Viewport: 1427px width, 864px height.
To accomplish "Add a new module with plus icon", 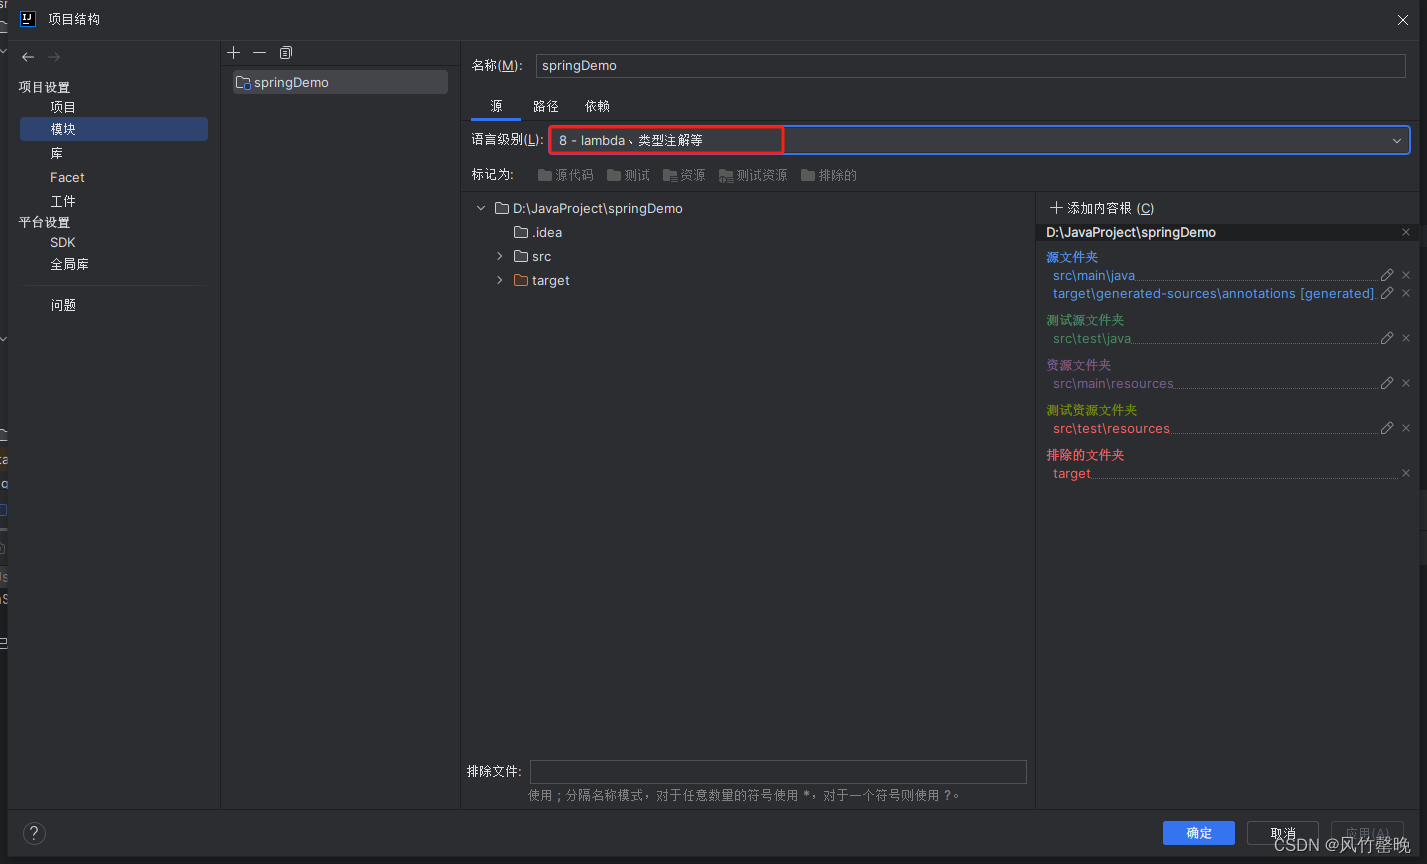I will coord(234,52).
